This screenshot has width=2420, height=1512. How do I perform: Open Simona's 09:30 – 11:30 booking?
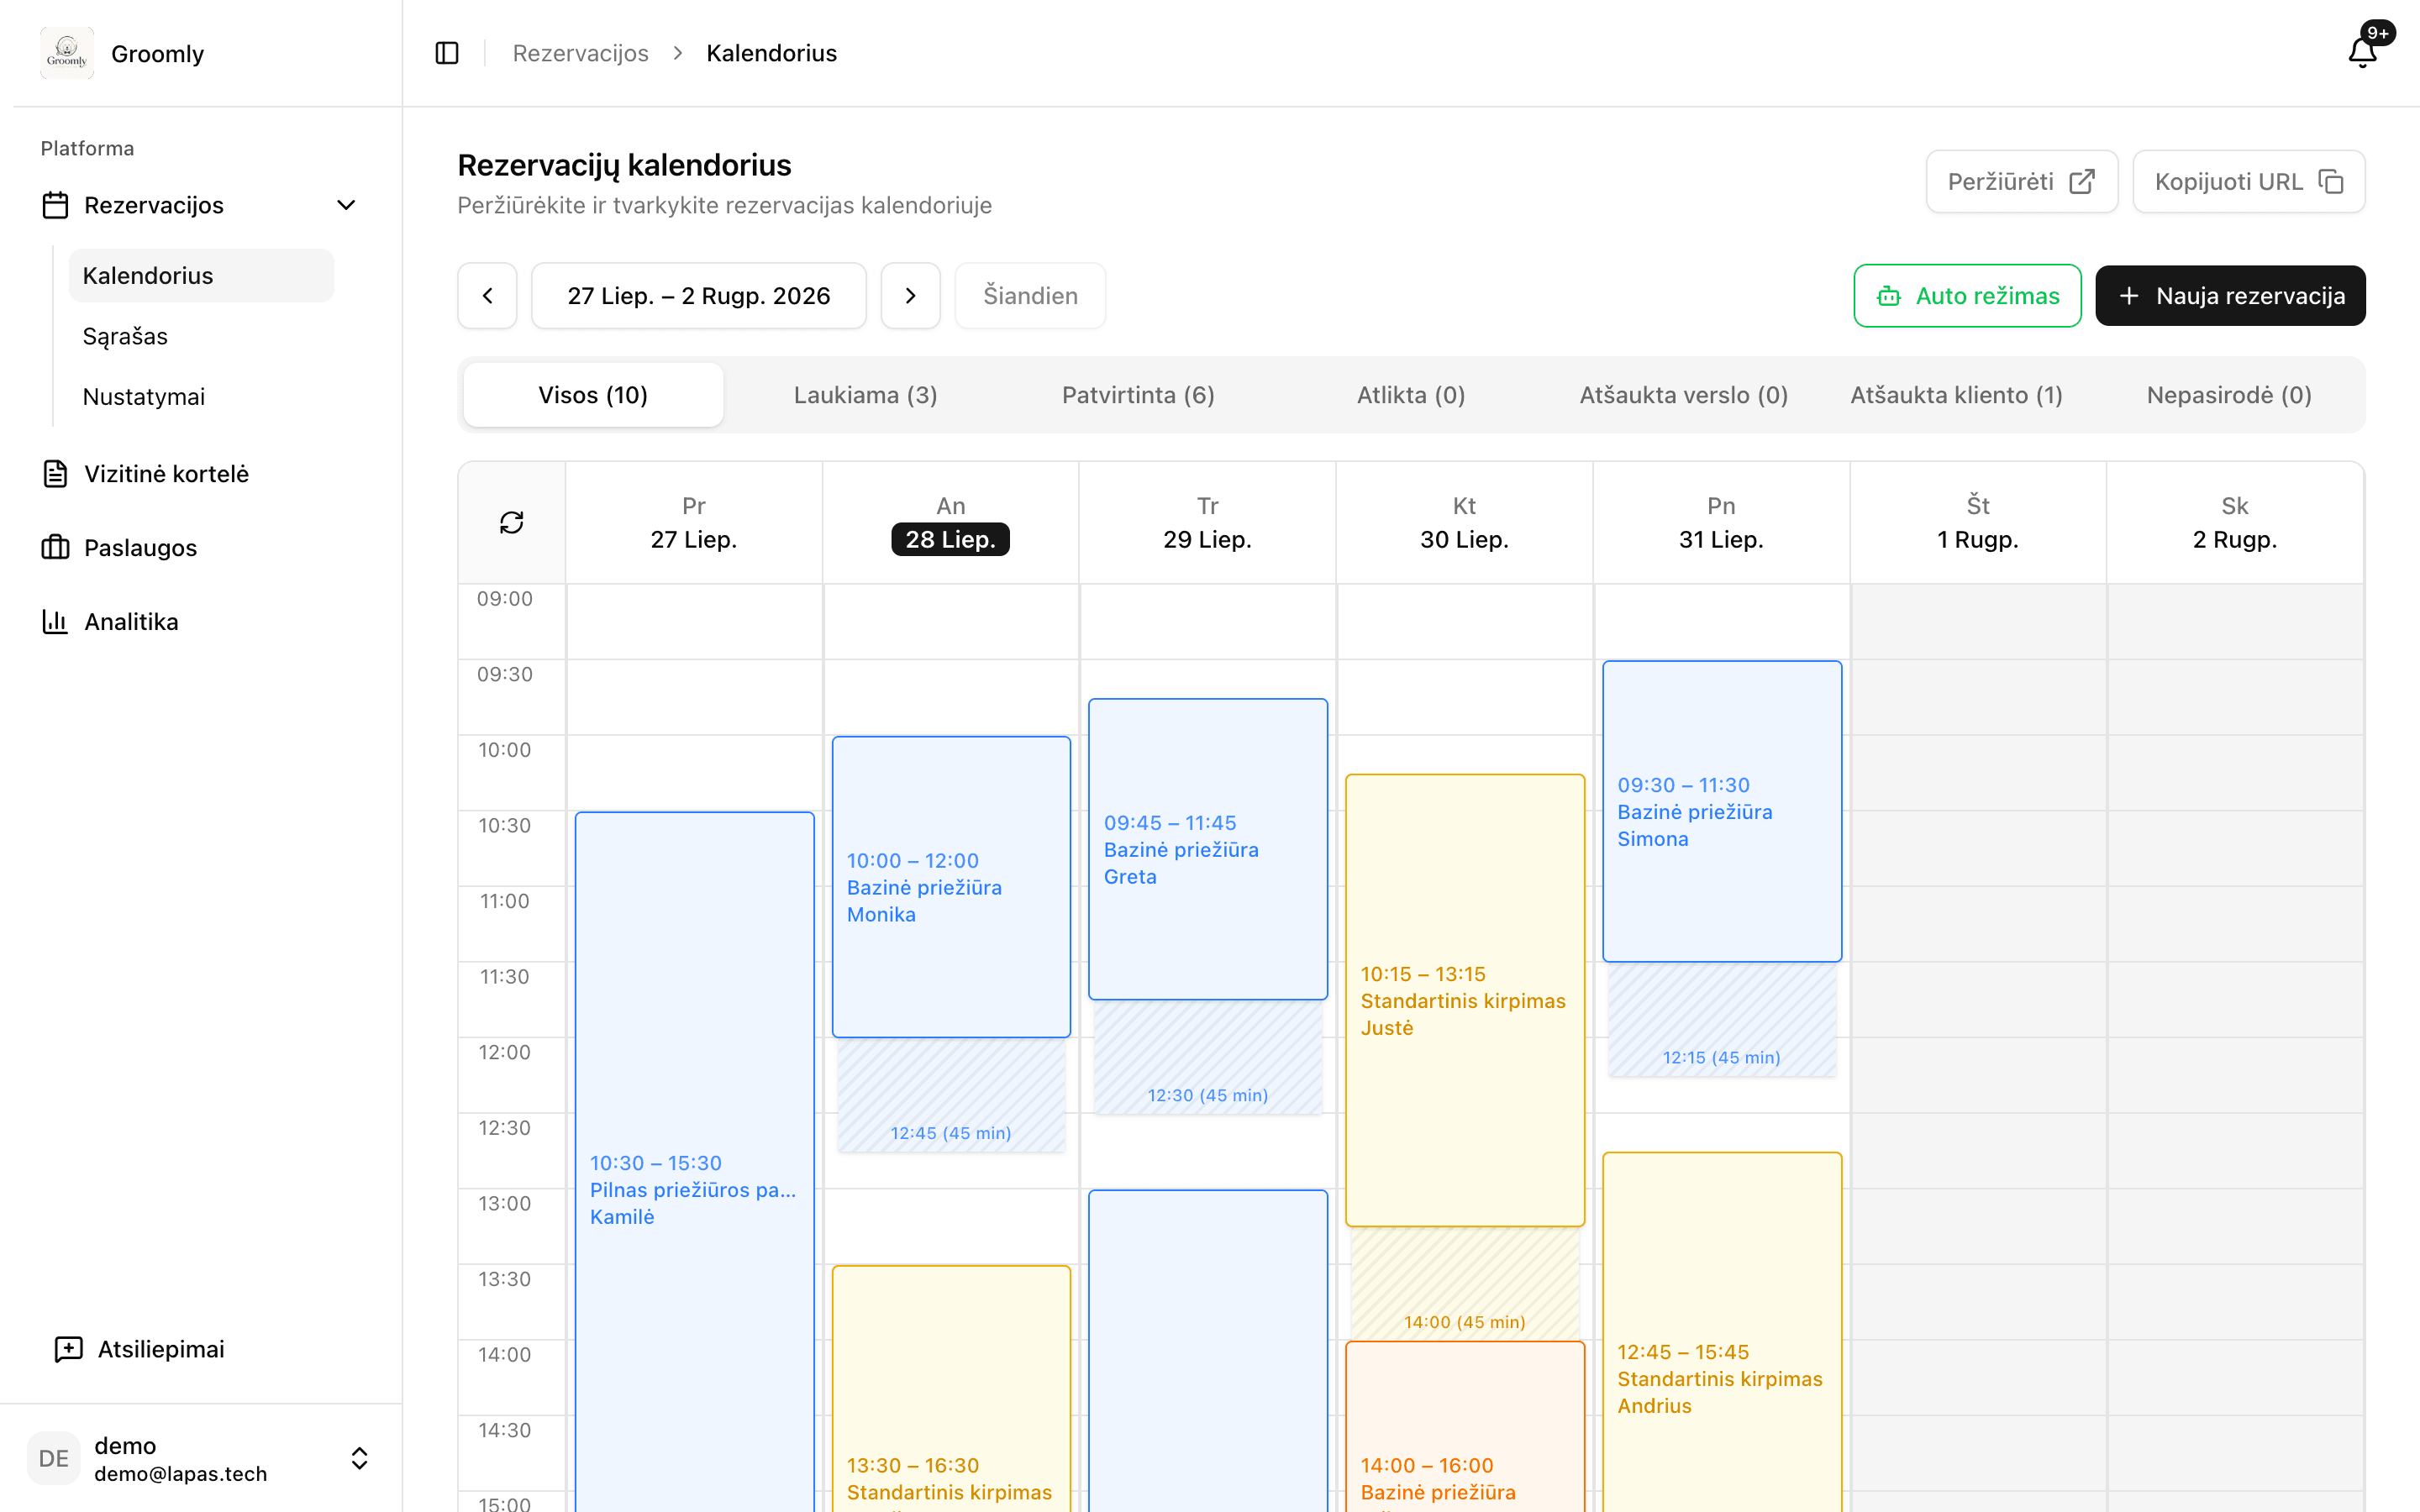[x=1722, y=811]
